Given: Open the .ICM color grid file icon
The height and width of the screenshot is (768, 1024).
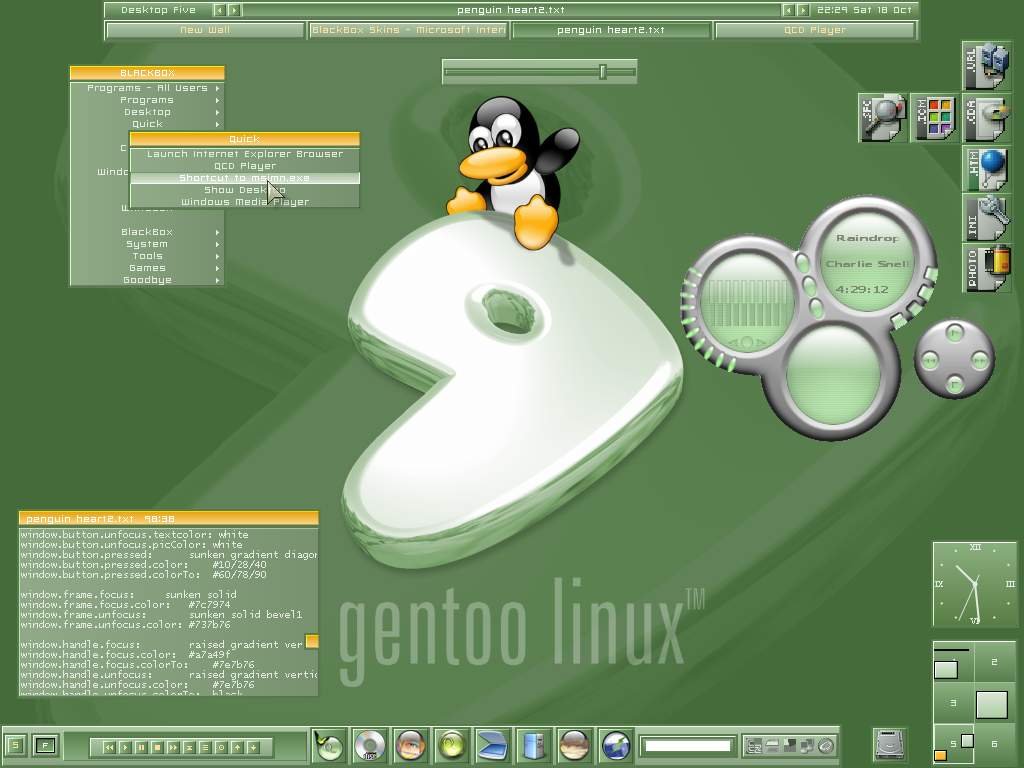Looking at the screenshot, I should [x=935, y=118].
